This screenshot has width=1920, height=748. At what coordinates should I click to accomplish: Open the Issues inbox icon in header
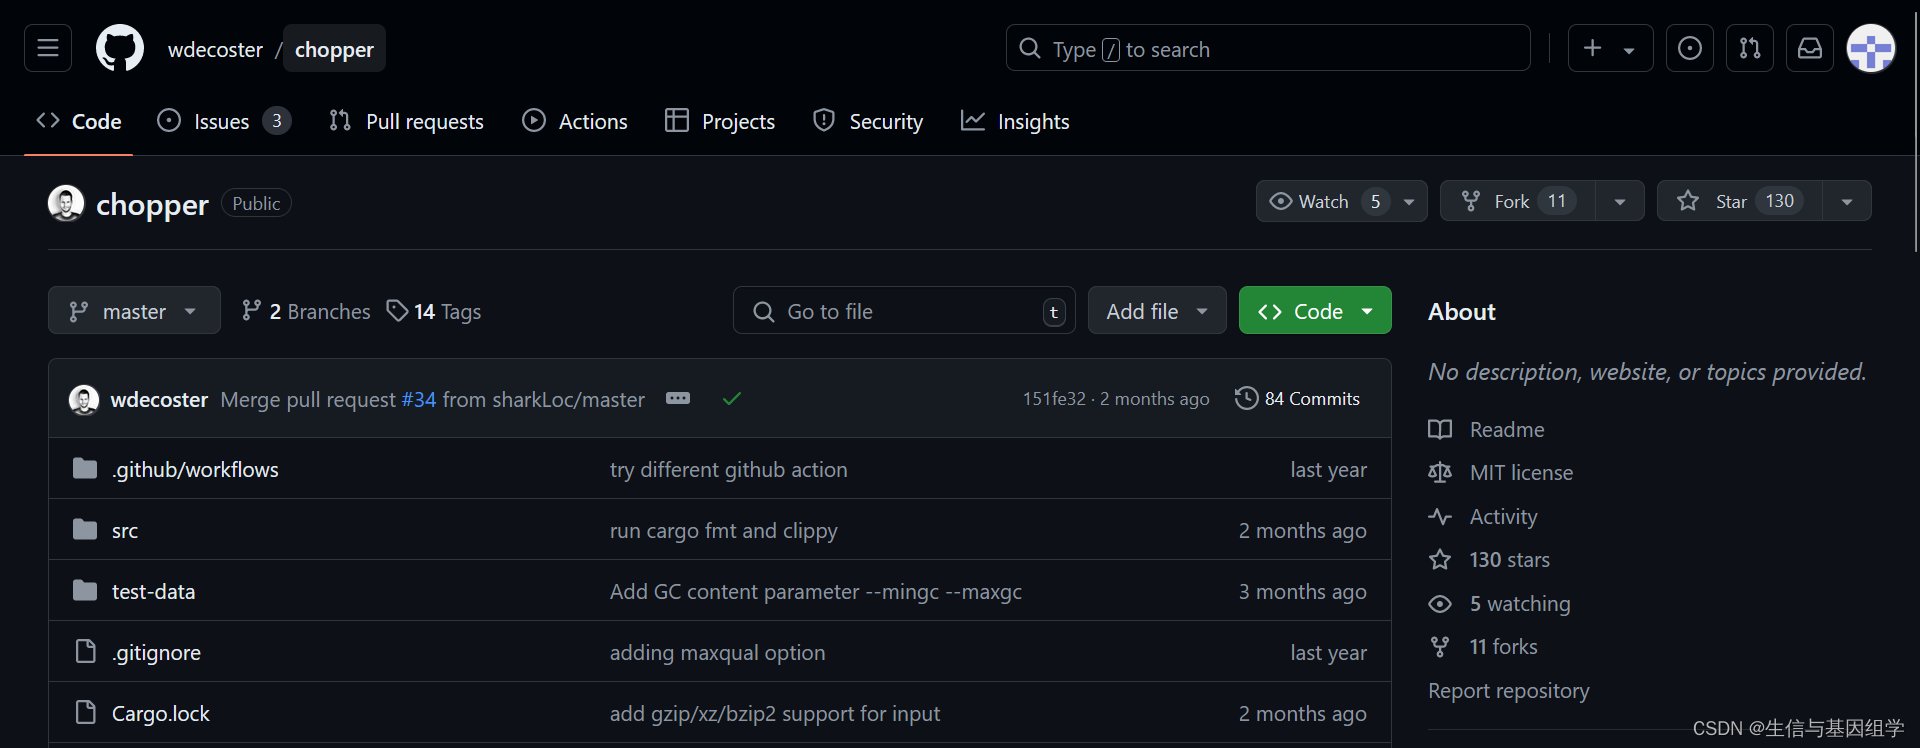pos(1690,48)
